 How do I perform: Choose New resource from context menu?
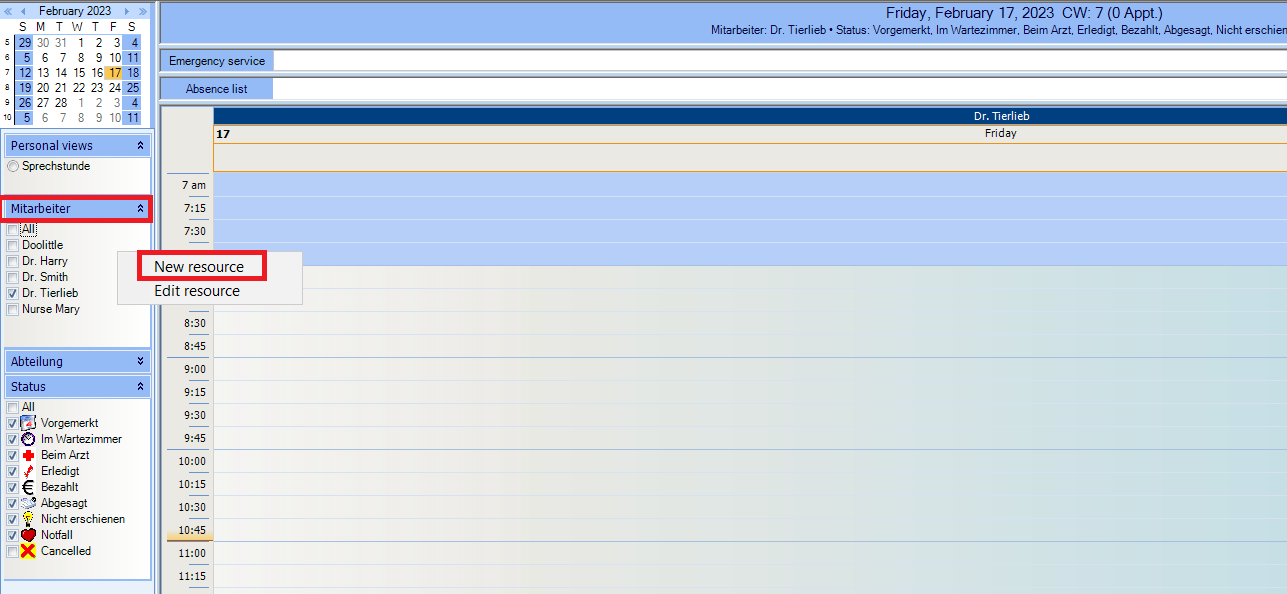[199, 267]
